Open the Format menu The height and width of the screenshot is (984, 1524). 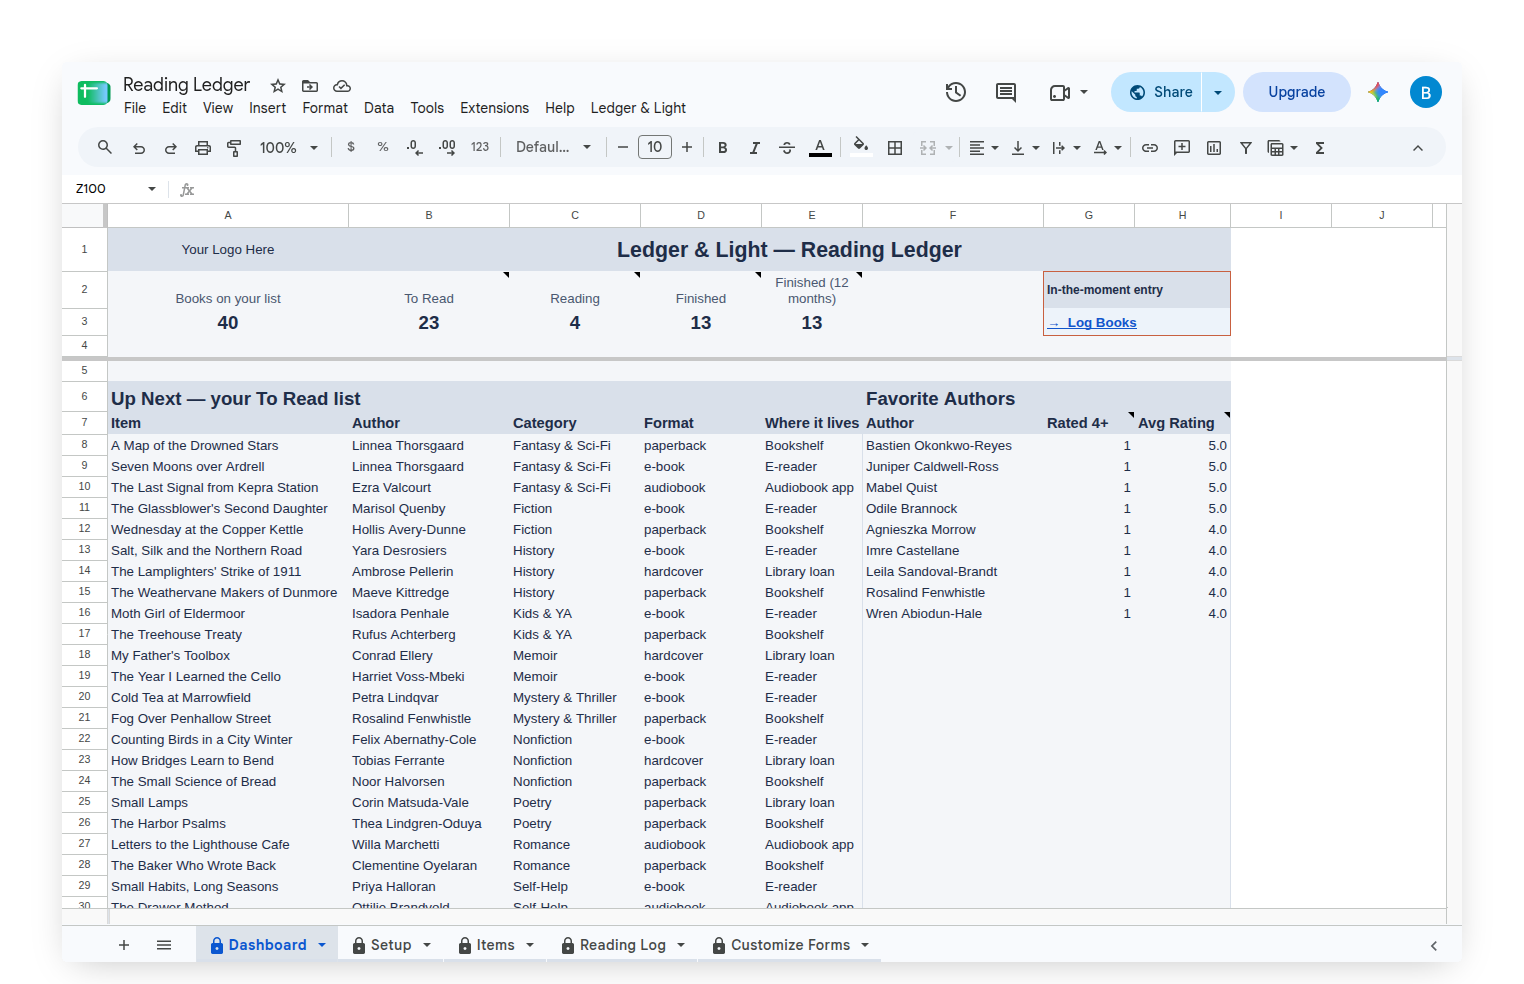click(325, 108)
